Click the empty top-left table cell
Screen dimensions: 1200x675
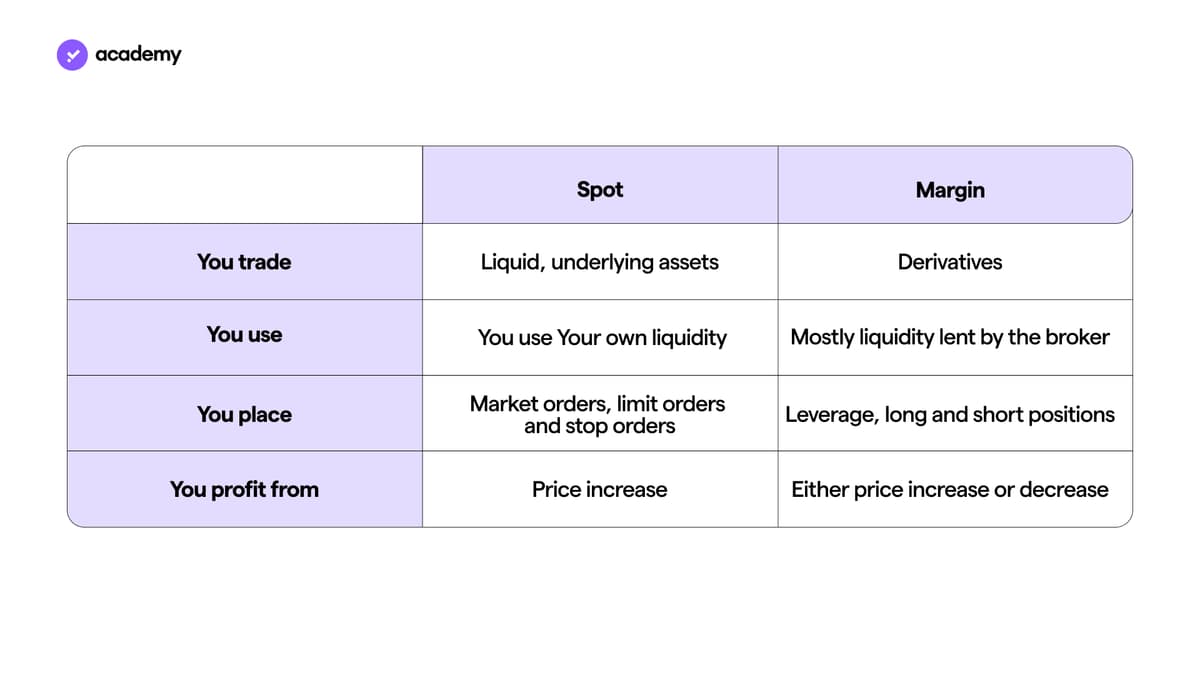coord(244,184)
